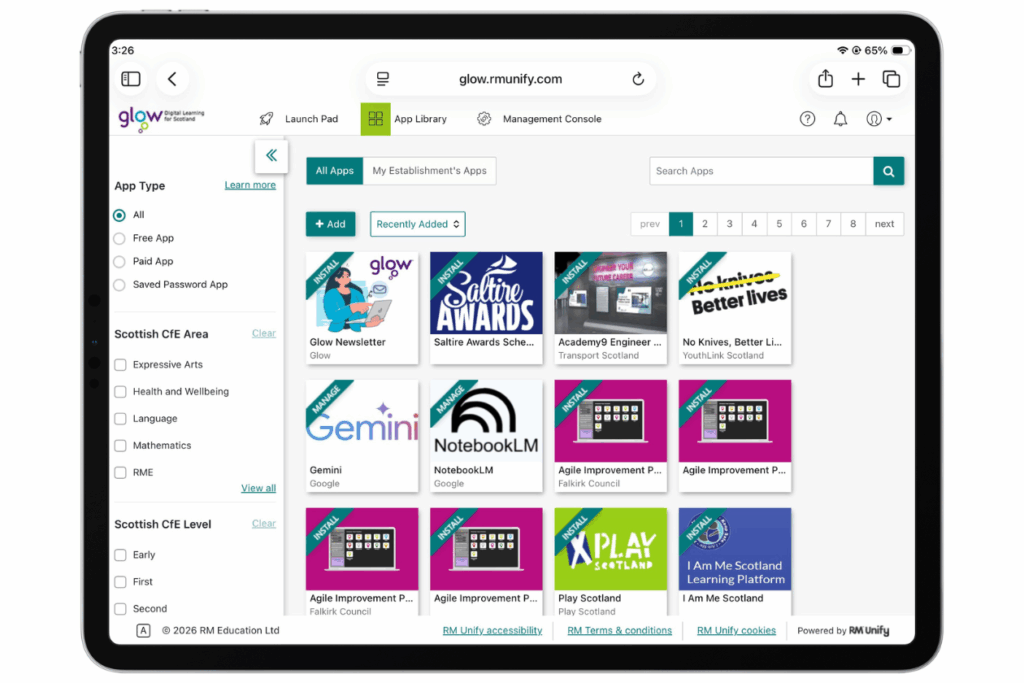The image size is (1024, 683).
Task: Expand the user account menu
Action: click(878, 119)
